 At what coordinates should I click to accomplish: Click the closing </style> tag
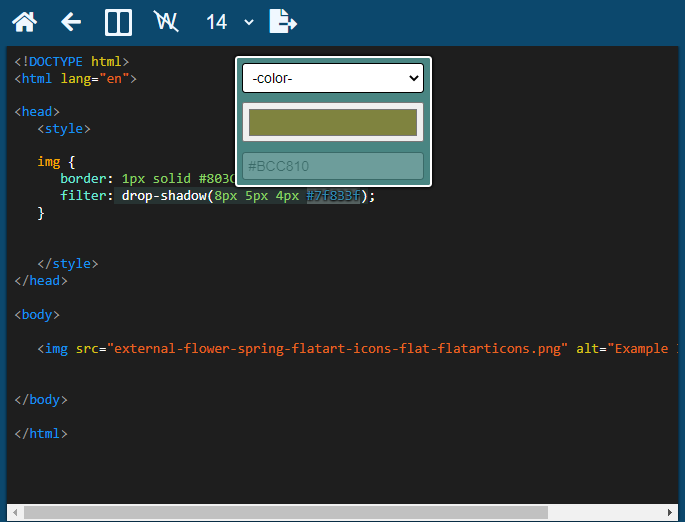(68, 264)
